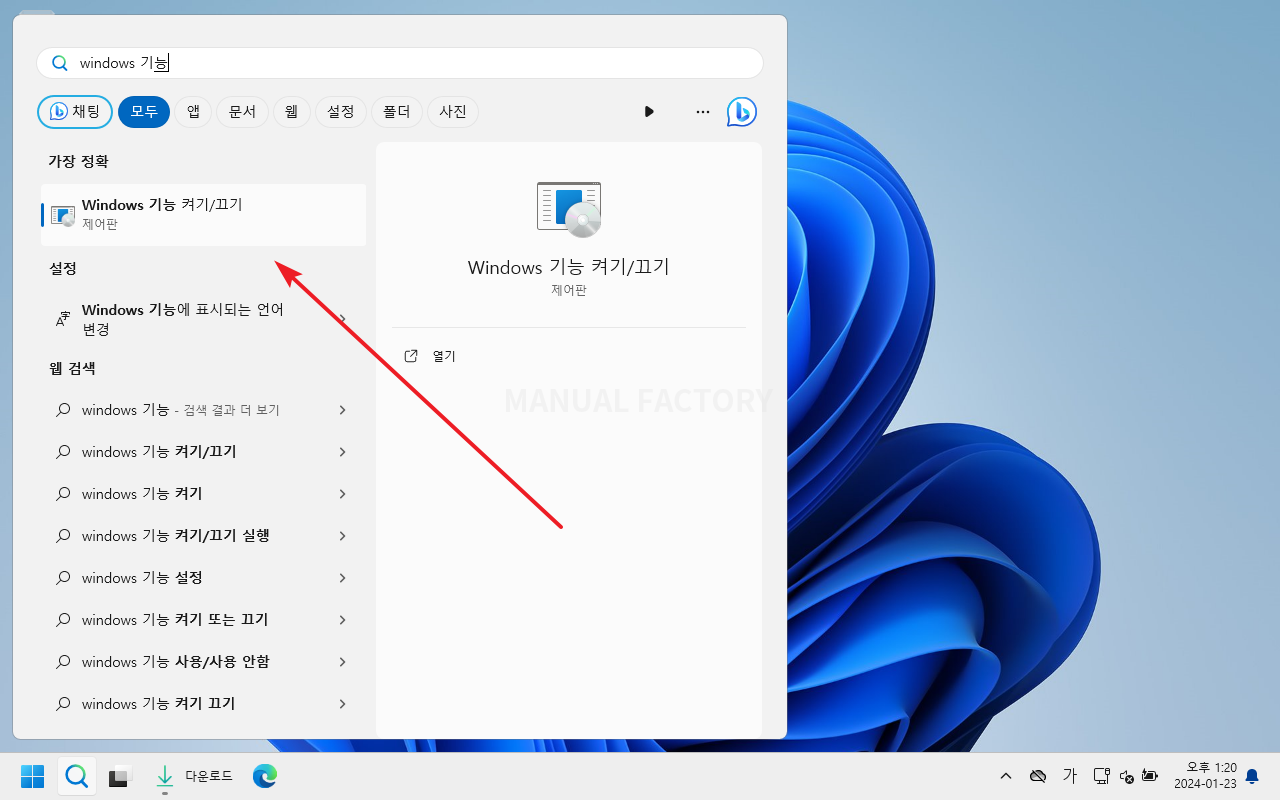Open the clock showing 오후 1:20

1205,776
